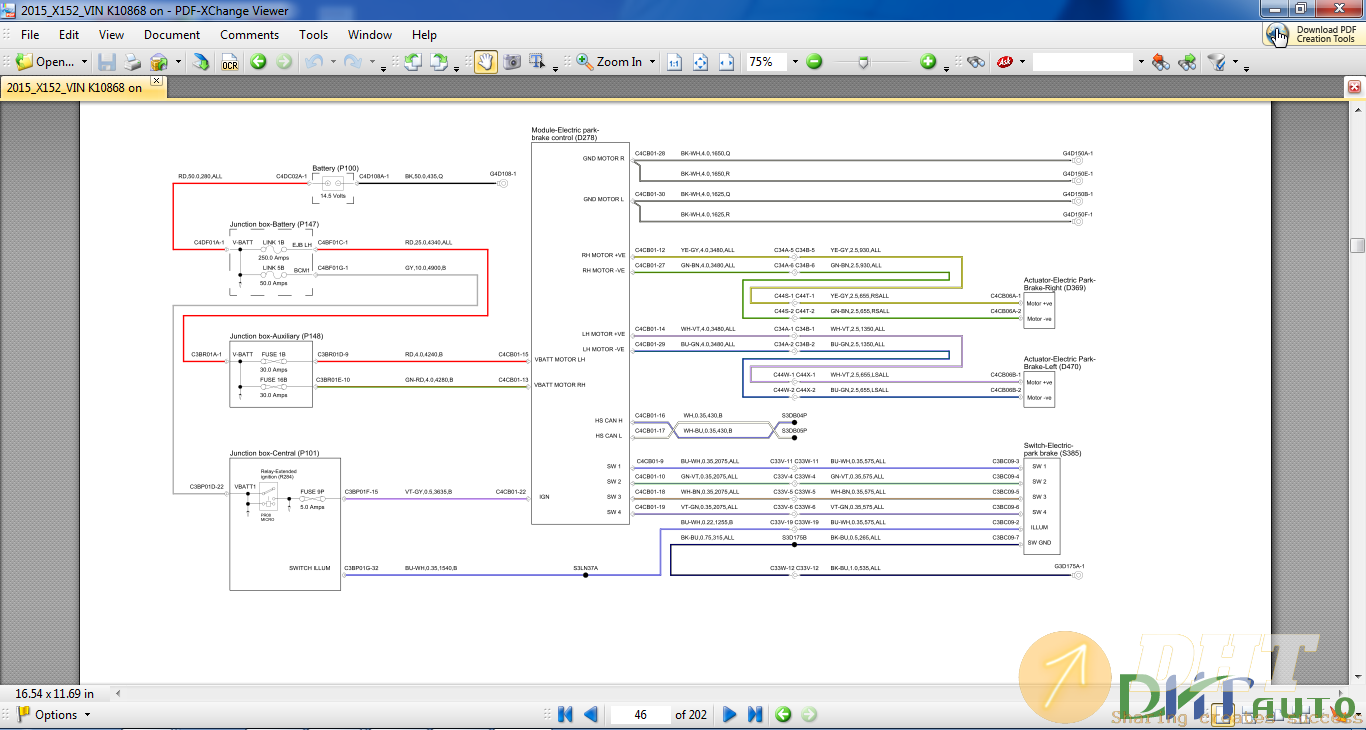Click the search options funnel icon
Viewport: 1366px width, 730px height.
point(1216,62)
